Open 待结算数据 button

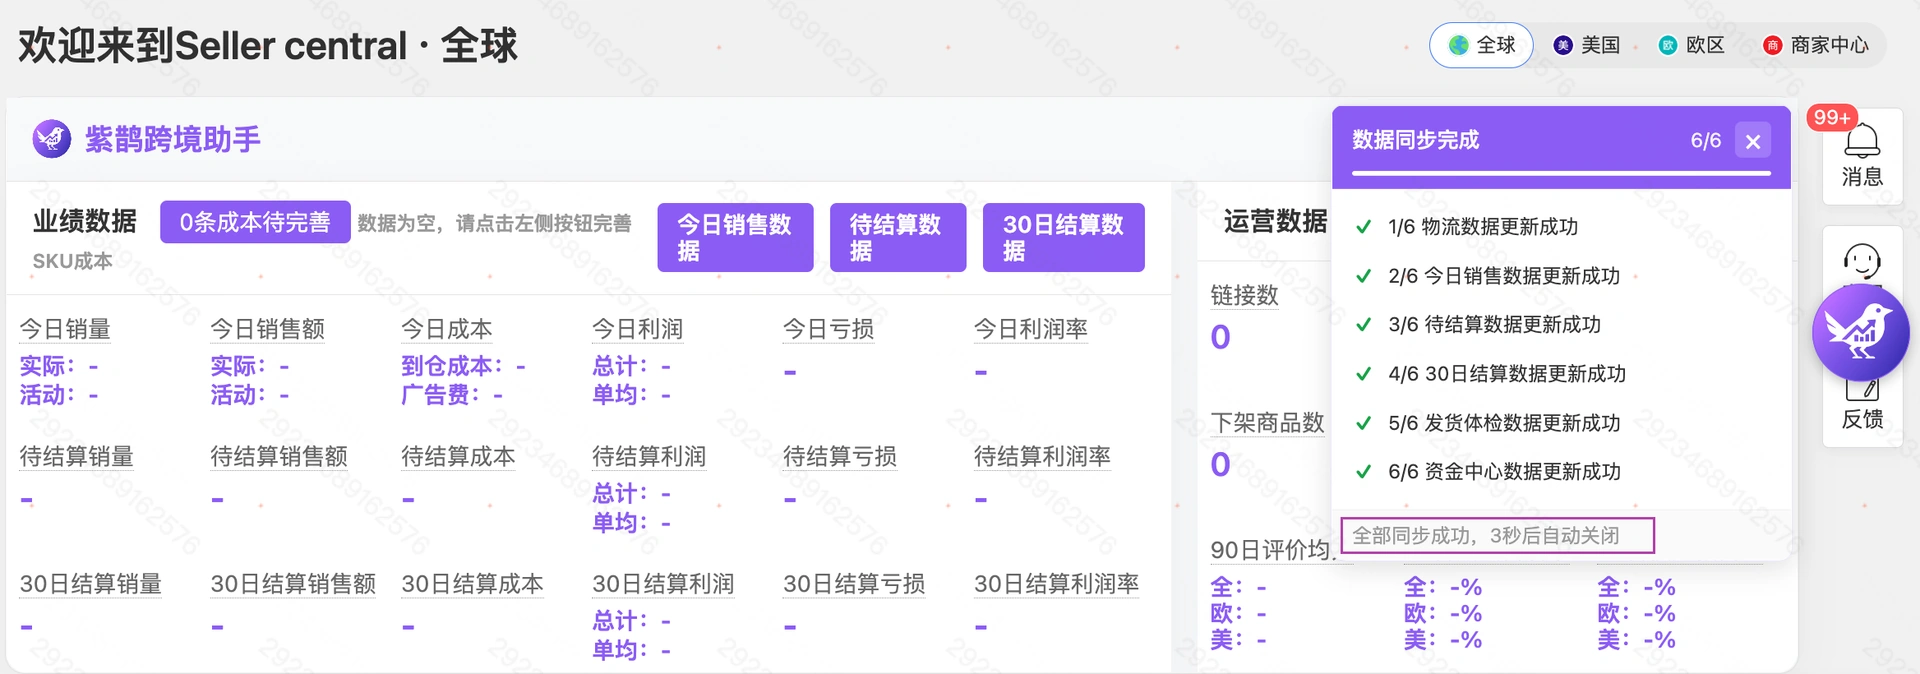coord(898,237)
